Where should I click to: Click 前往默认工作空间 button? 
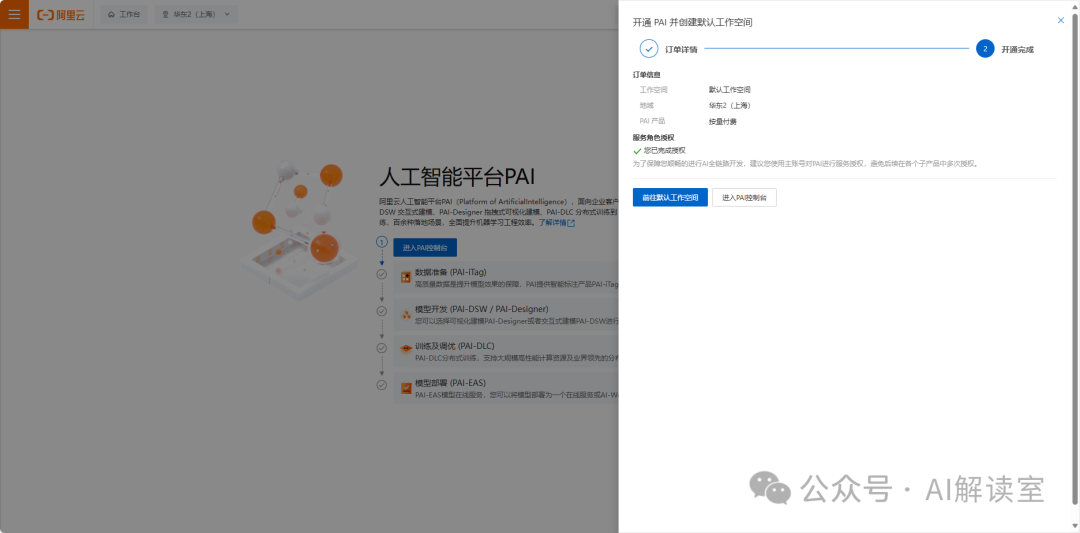[670, 197]
